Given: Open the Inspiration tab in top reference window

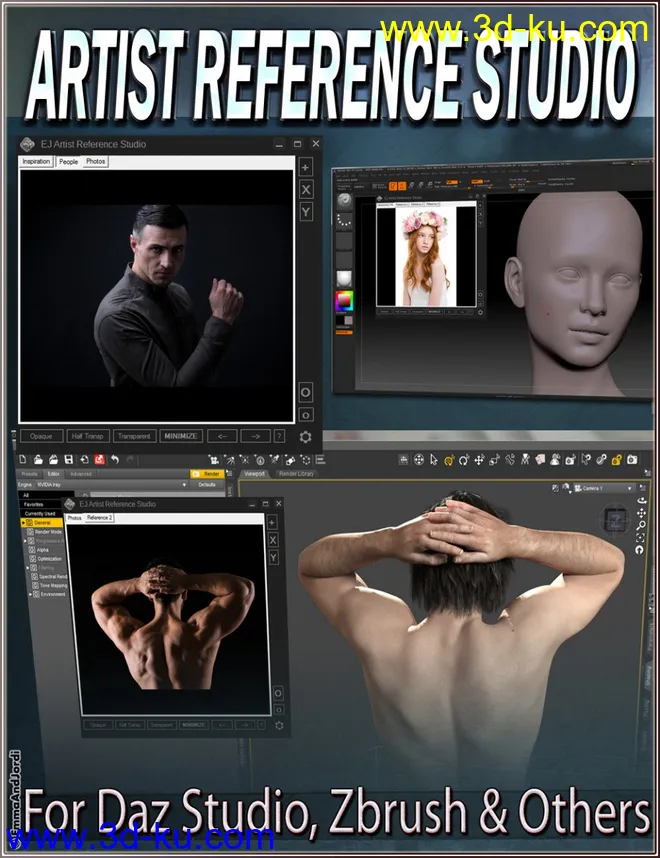Looking at the screenshot, I should [x=36, y=161].
